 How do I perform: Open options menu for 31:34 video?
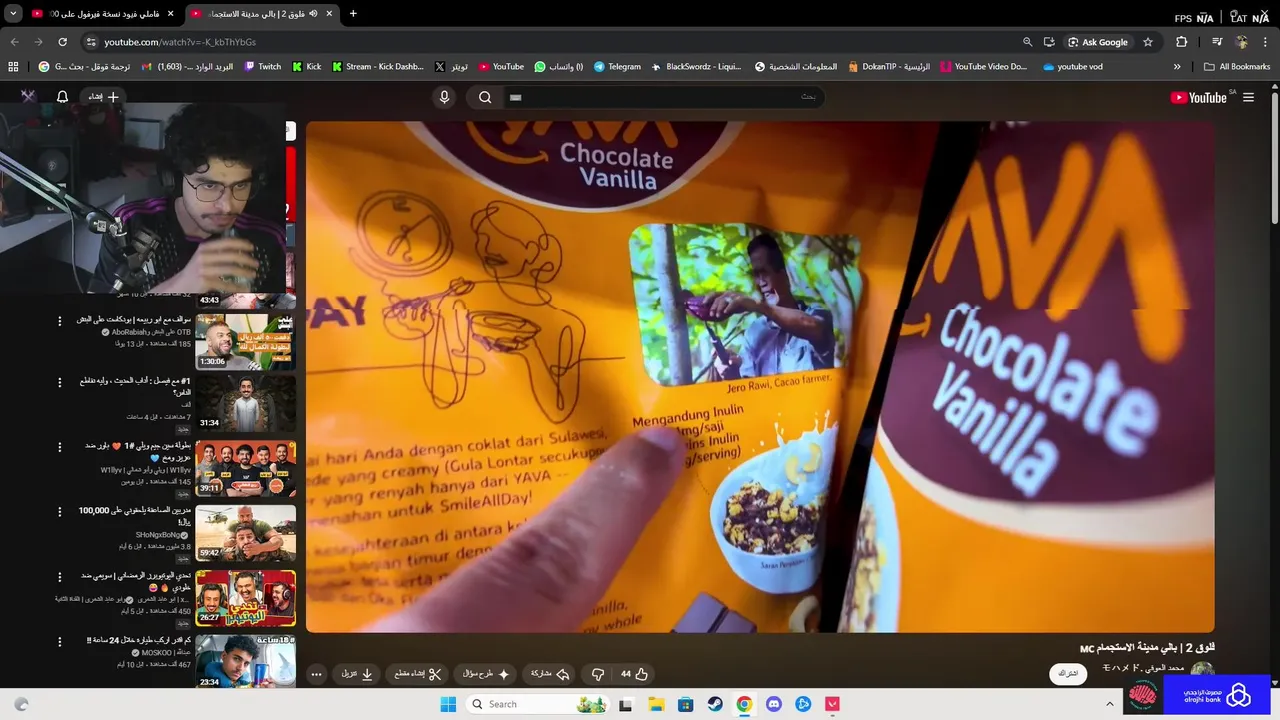coord(59,382)
